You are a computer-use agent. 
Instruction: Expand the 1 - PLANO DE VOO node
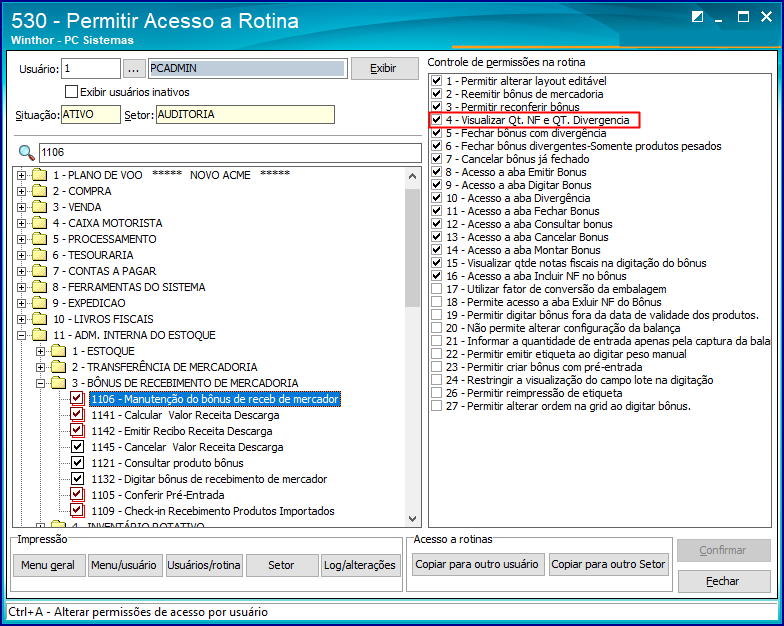[22, 175]
